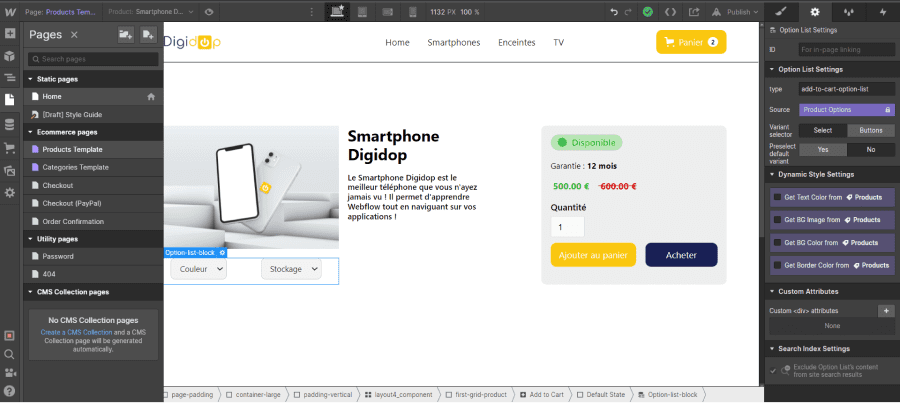Open the Webflow logo menu
This screenshot has height=403, width=900.
pos(9,11)
